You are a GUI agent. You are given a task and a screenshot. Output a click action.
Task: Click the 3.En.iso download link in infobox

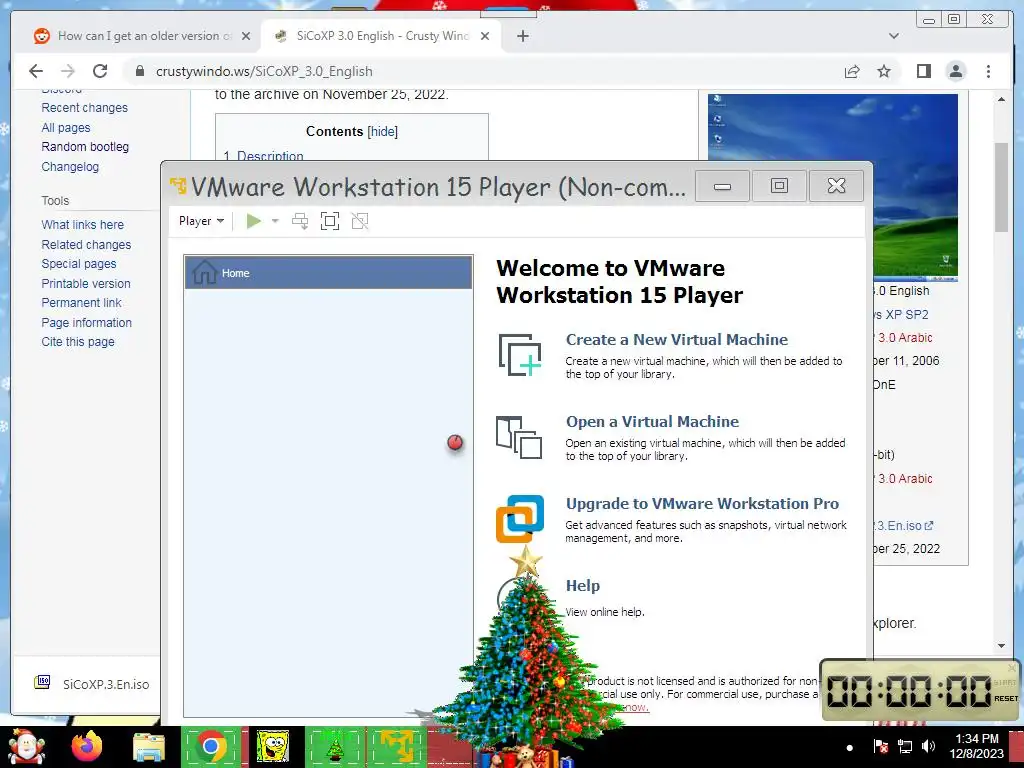pyautogui.click(x=903, y=525)
